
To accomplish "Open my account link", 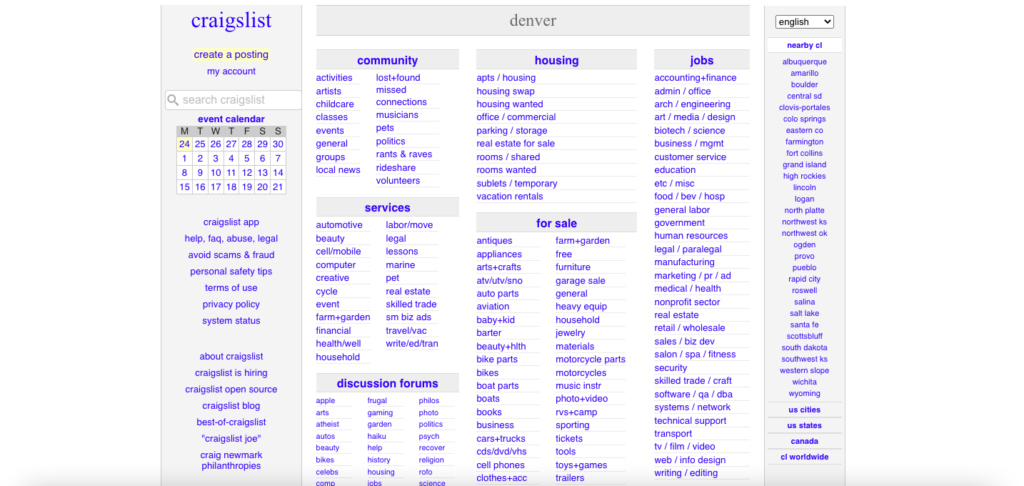I will click(x=231, y=71).
